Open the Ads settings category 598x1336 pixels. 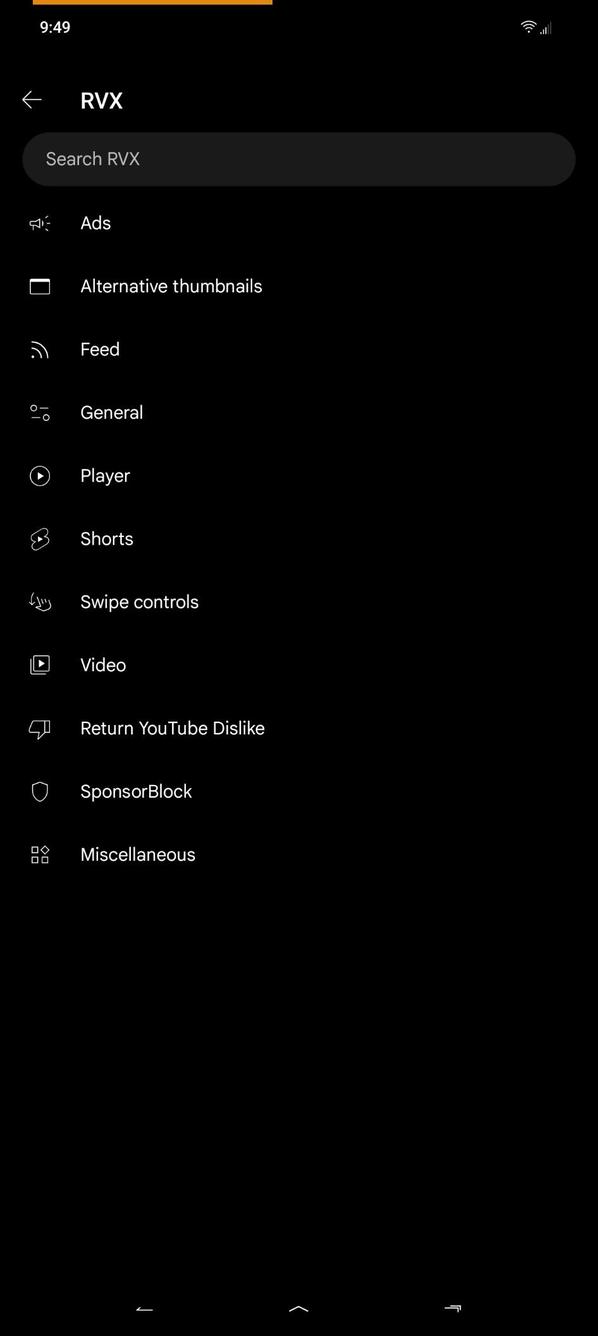[x=95, y=223]
